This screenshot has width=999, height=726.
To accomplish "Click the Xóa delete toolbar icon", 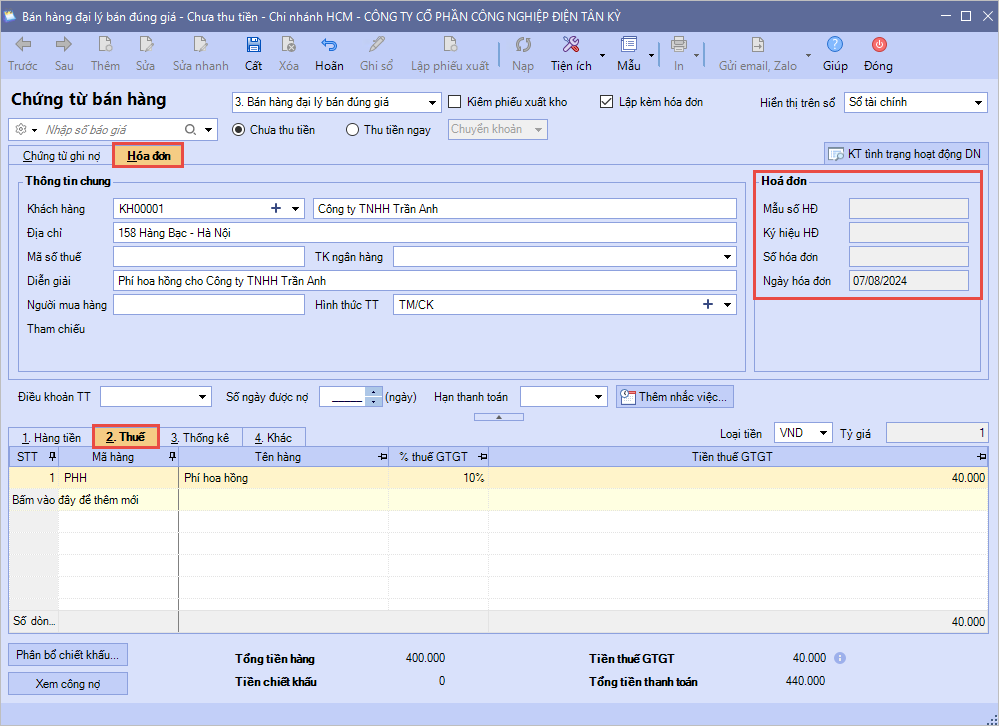I will pyautogui.click(x=289, y=45).
